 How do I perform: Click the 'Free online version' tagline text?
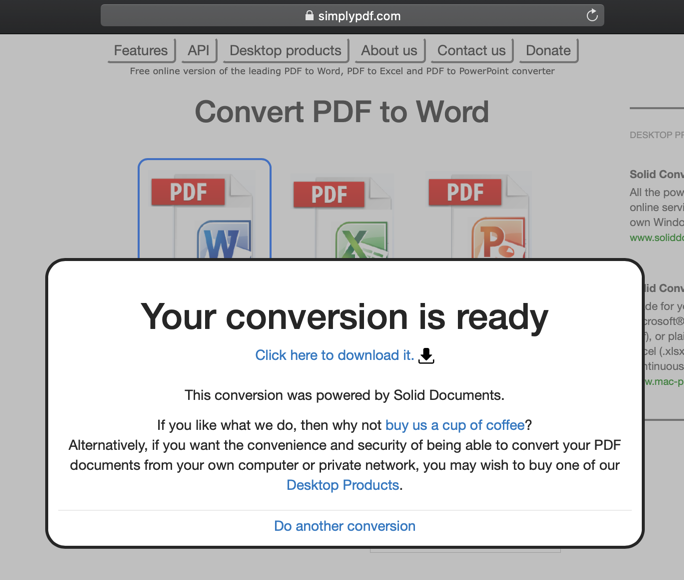click(x=342, y=71)
